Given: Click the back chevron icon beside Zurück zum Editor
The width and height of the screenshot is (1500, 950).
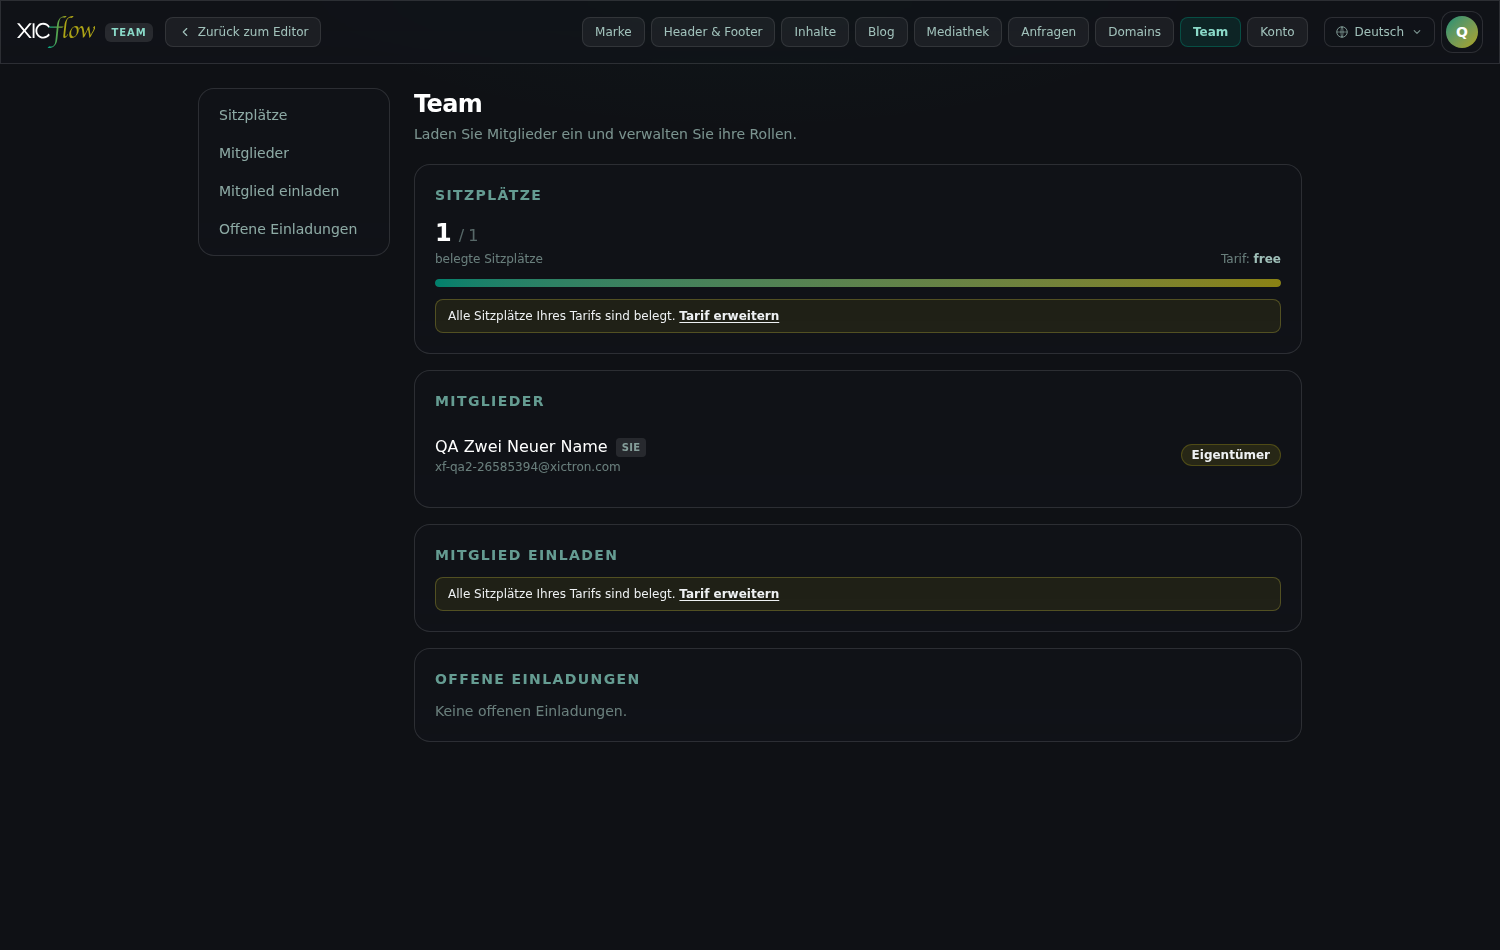Looking at the screenshot, I should [x=185, y=32].
